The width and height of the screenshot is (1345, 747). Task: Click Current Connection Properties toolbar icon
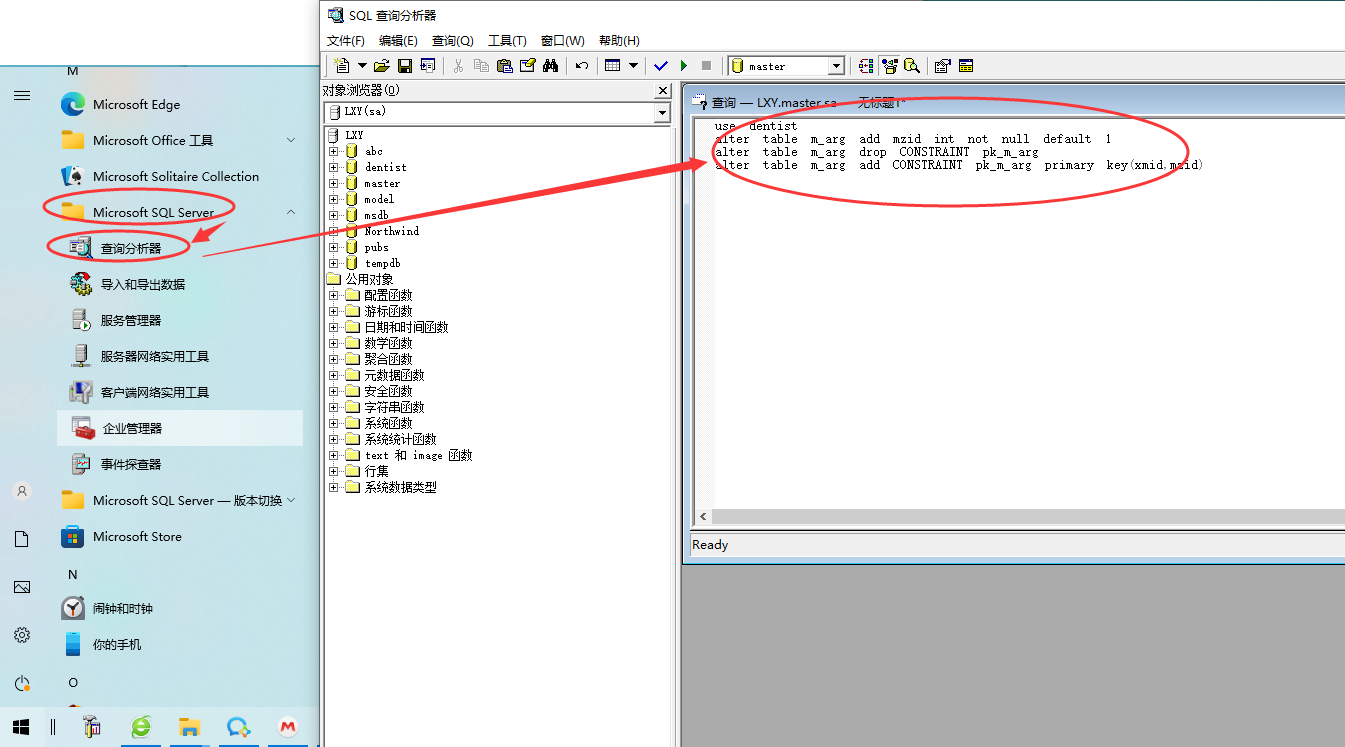click(942, 66)
